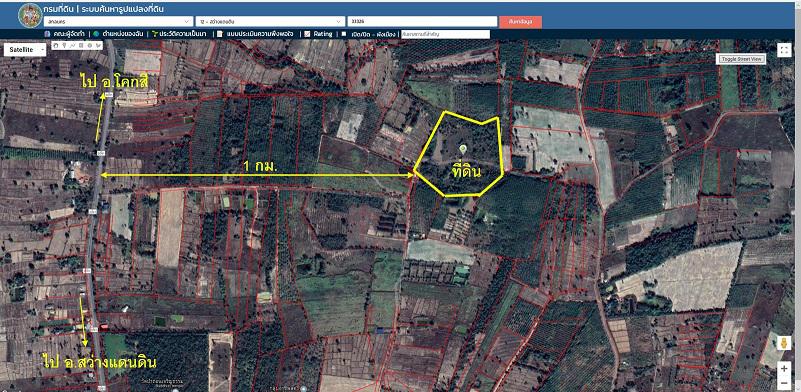Screen dimensions: 801x392
Task: Expand the district selection dropdown
Action: [x=270, y=21]
